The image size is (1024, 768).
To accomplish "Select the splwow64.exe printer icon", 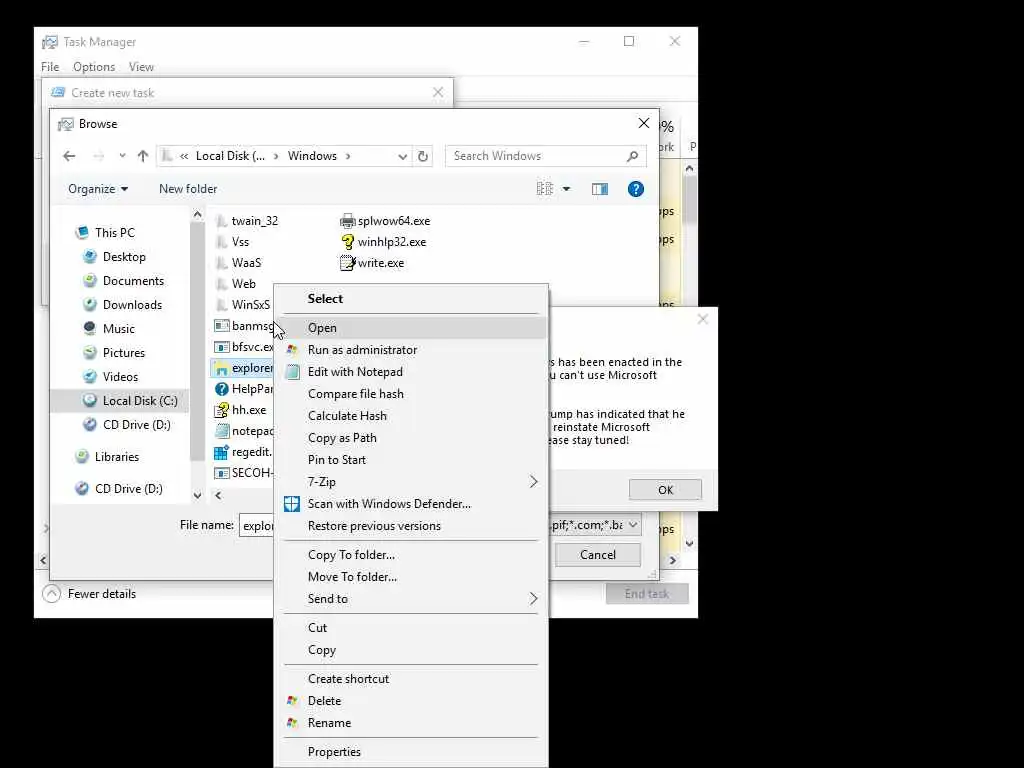I will pos(347,221).
